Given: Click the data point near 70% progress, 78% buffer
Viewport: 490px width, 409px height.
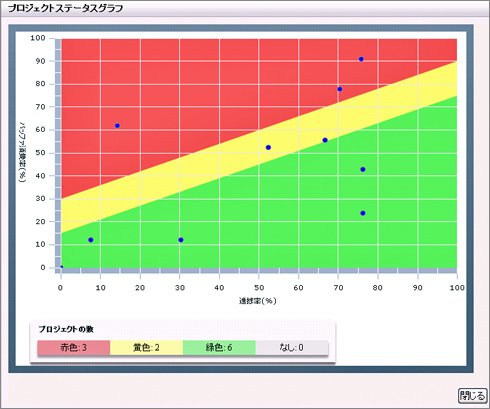Looking at the screenshot, I should pos(340,89).
